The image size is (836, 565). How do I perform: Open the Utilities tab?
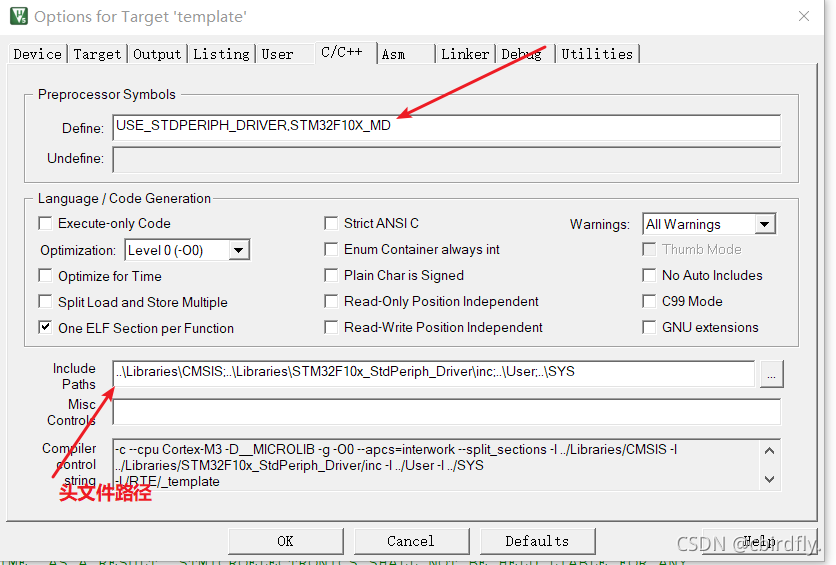pos(597,54)
